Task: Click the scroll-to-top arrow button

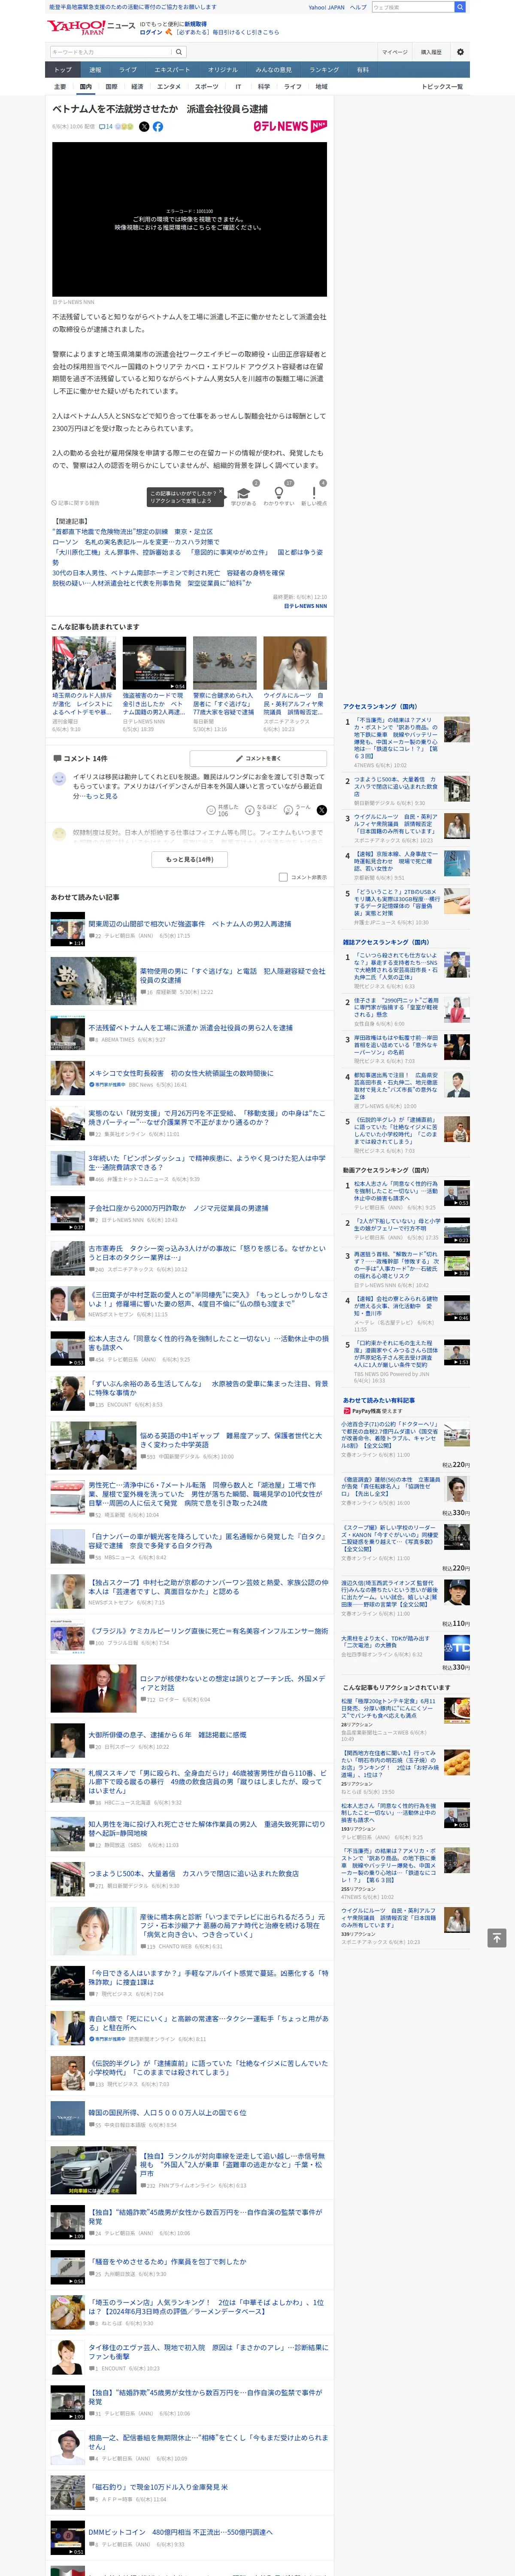Action: coord(496,1938)
